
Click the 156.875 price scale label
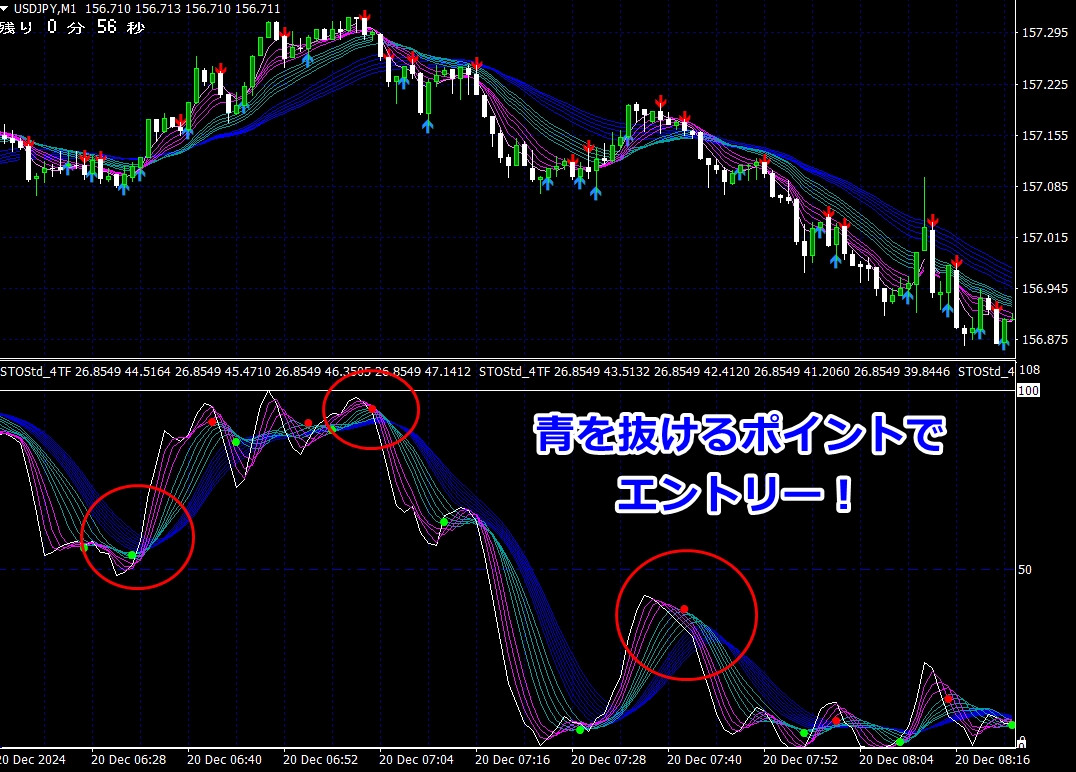pos(1044,340)
